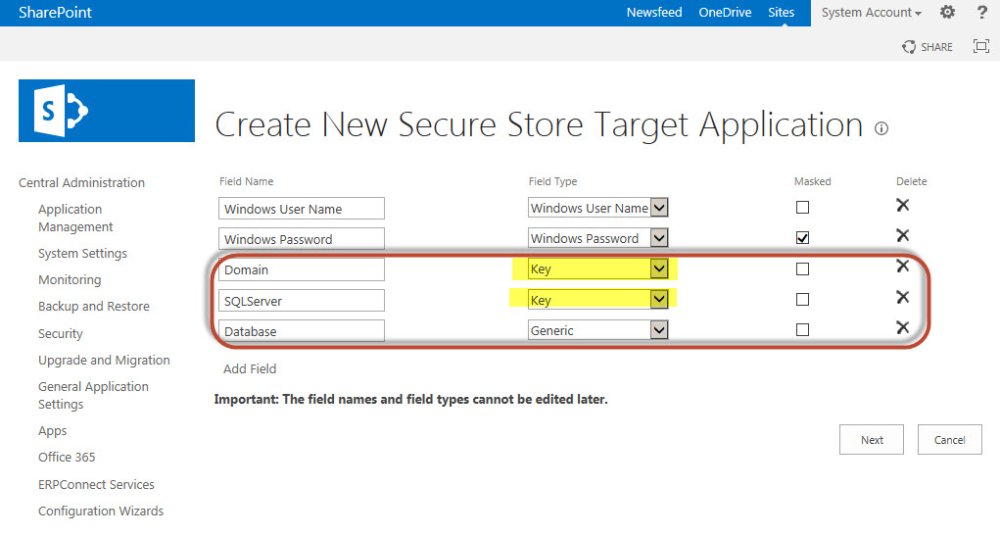The height and width of the screenshot is (536, 1000).
Task: Click the SharePoint site logo
Action: tap(107, 110)
